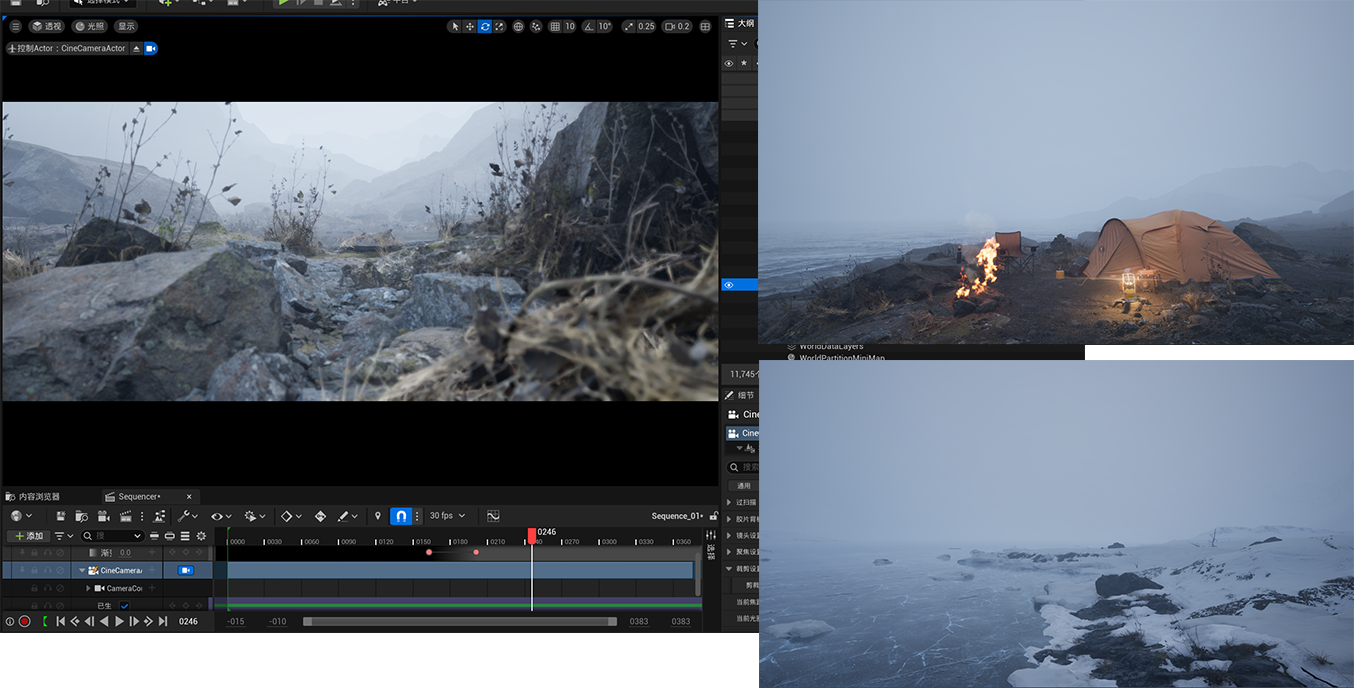Toggle grid snapping in viewport toolbar
Screen dimensions: 1354x688
click(555, 26)
